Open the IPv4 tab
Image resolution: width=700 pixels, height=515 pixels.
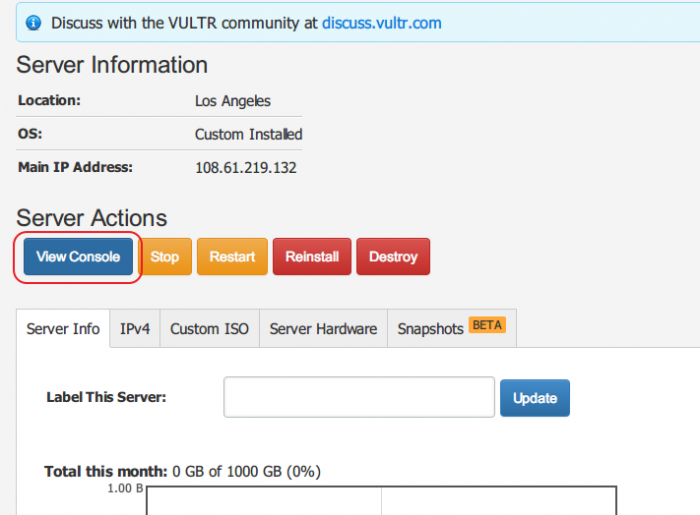(x=135, y=328)
